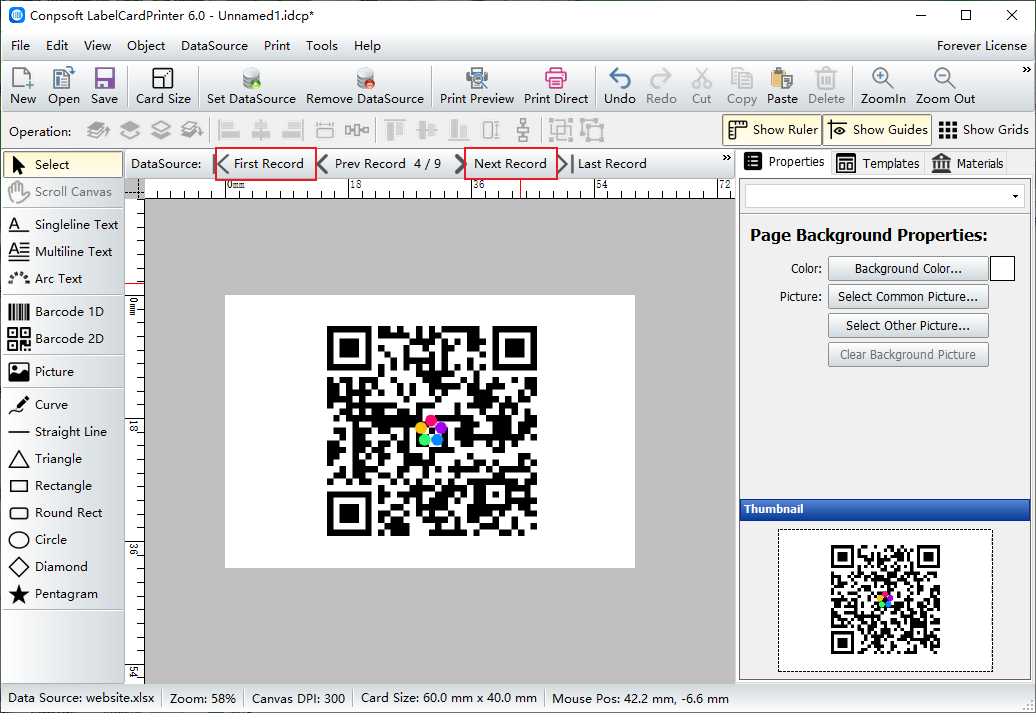Open the Object menu
This screenshot has height=713, width=1036.
146,46
